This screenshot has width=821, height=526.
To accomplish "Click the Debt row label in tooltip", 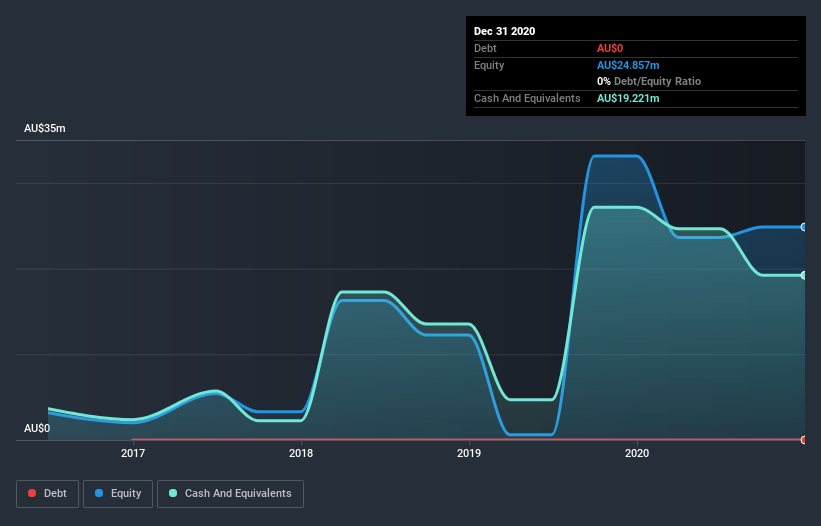I will [x=485, y=48].
